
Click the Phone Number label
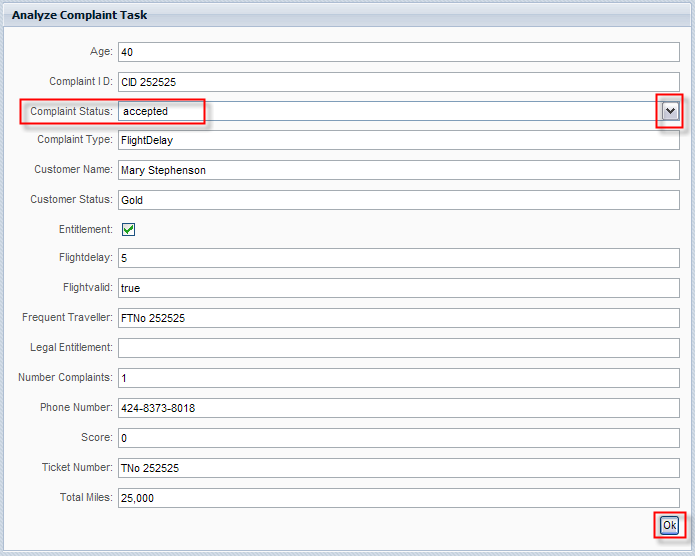76,407
